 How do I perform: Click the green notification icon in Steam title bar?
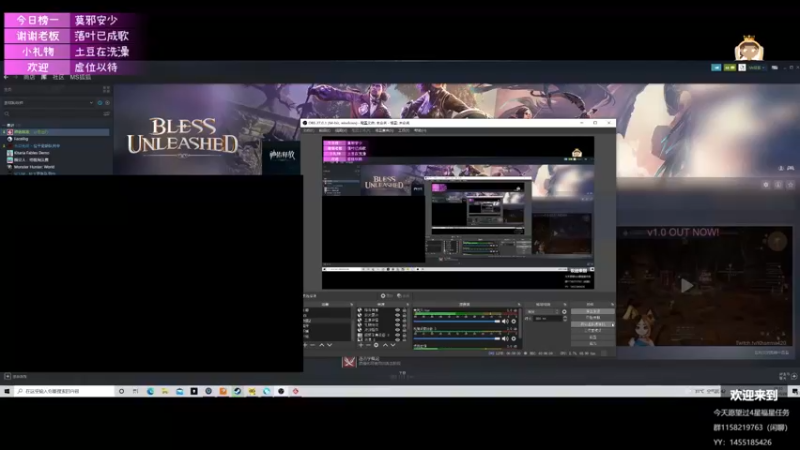pos(730,67)
